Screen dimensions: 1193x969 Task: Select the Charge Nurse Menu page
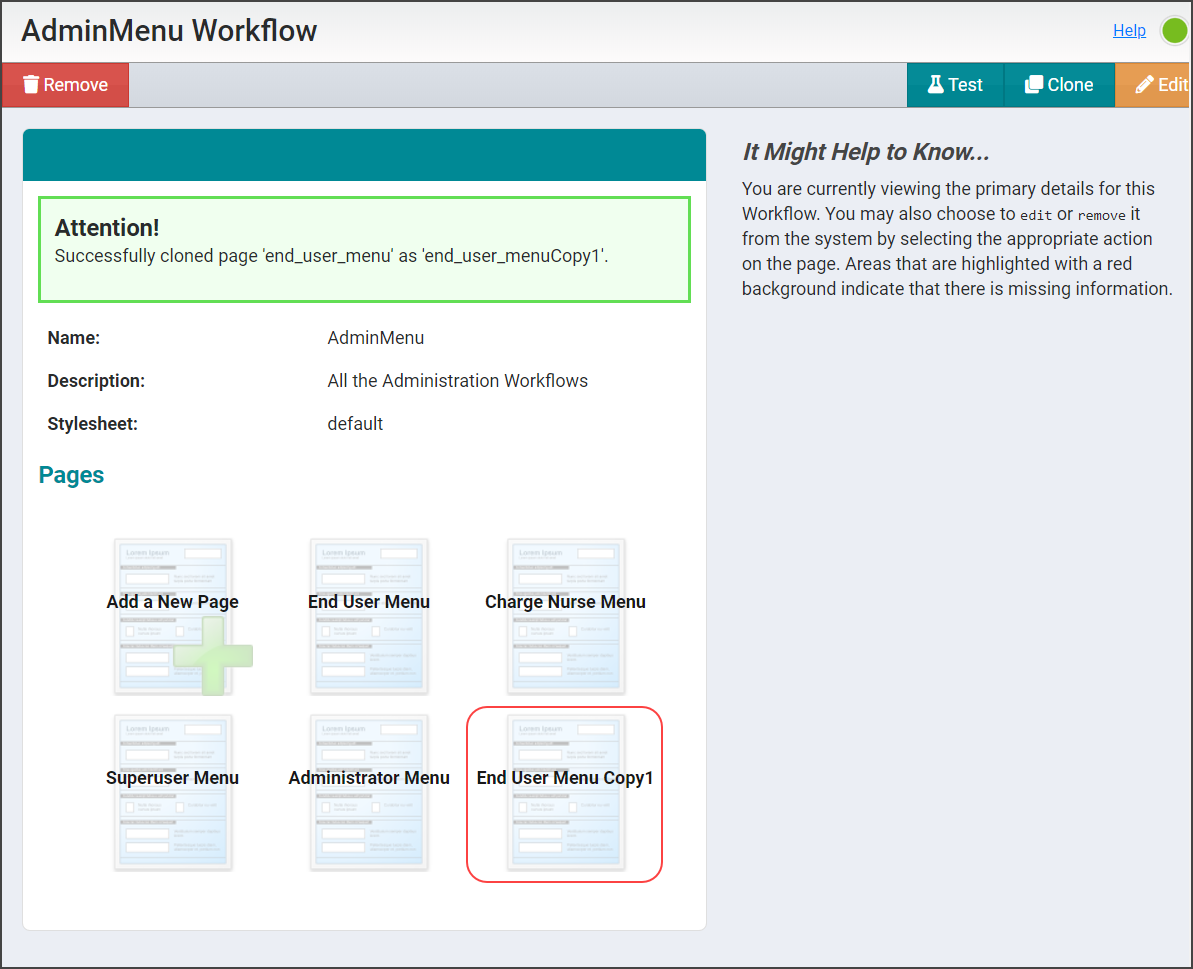(566, 616)
